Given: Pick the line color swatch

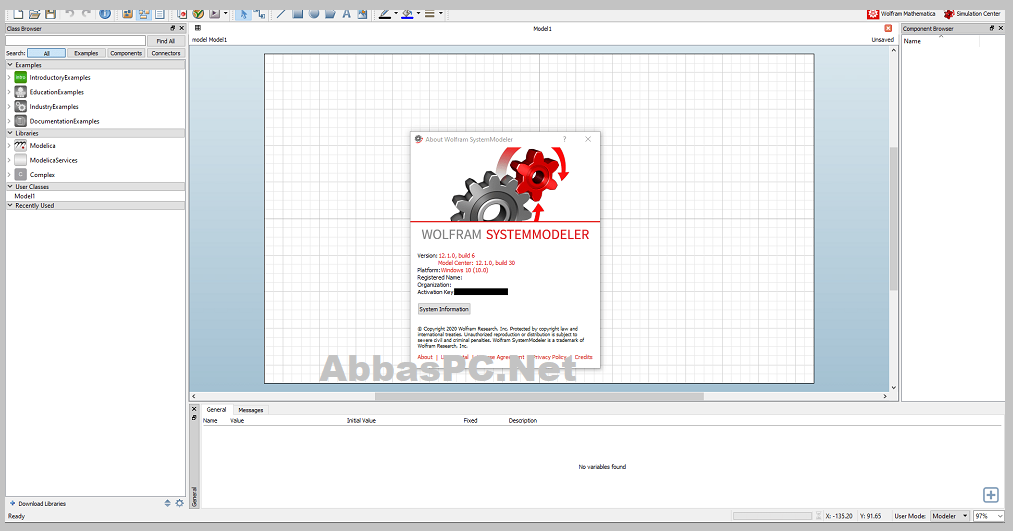Looking at the screenshot, I should tap(385, 14).
